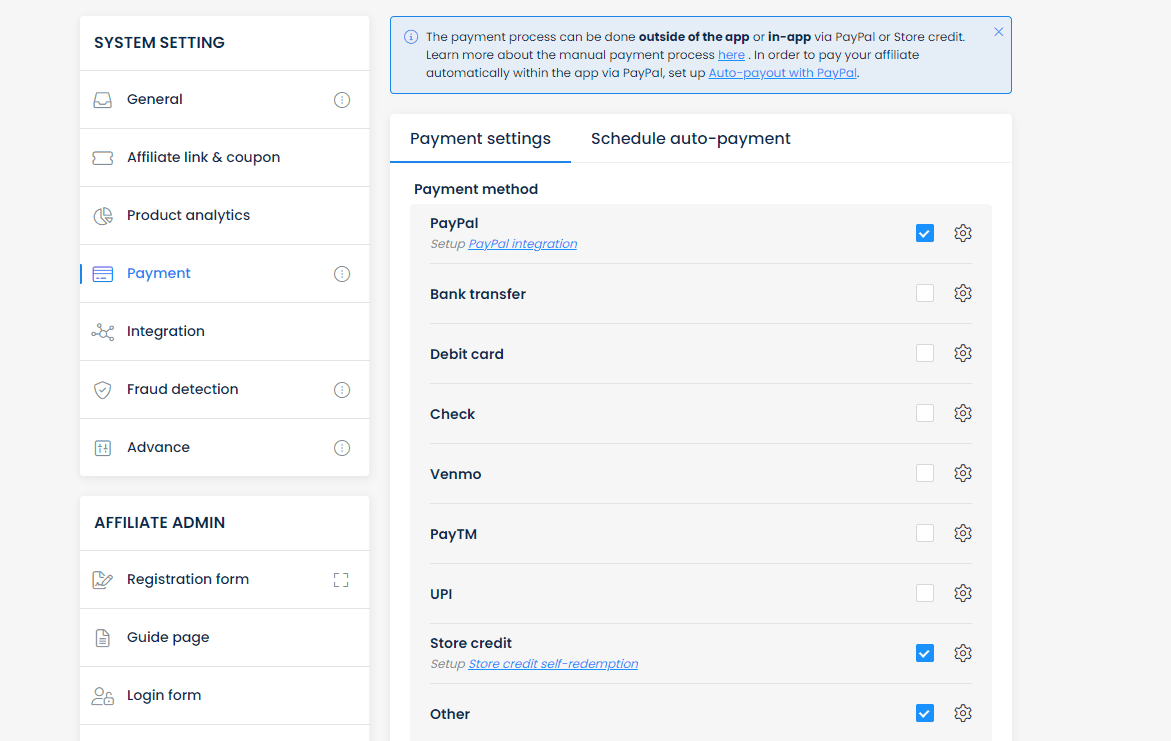Dismiss the payment info banner
Image resolution: width=1171 pixels, height=741 pixels.
click(998, 32)
